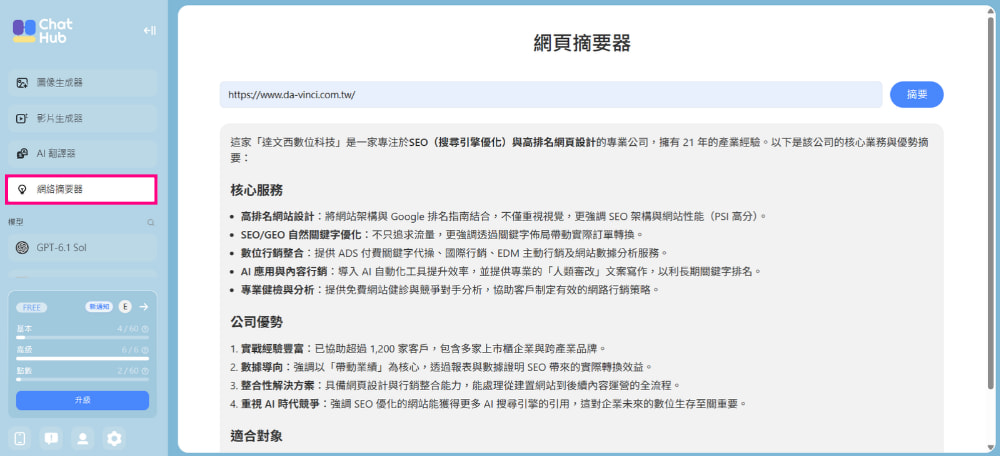Image resolution: width=1000 pixels, height=456 pixels.
Task: Click the E account avatar
Action: [x=125, y=307]
